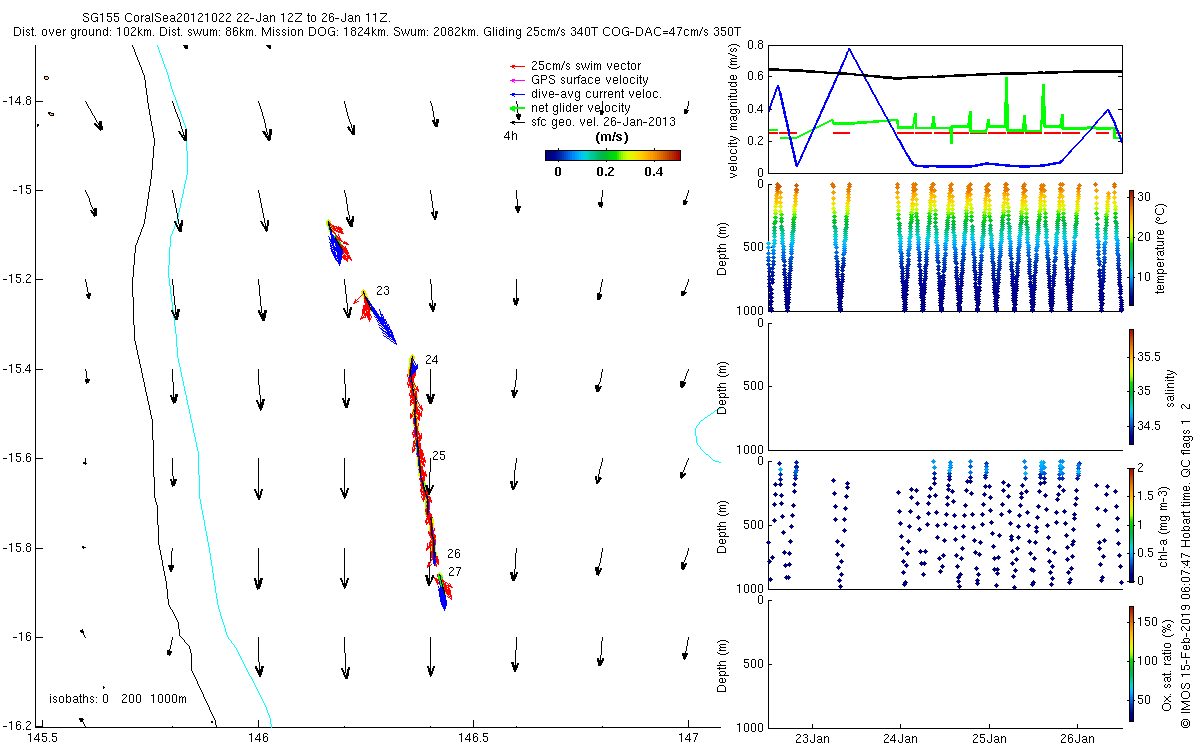Click day marker '25' on glider track
This screenshot has height=750, width=1200.
click(x=439, y=456)
